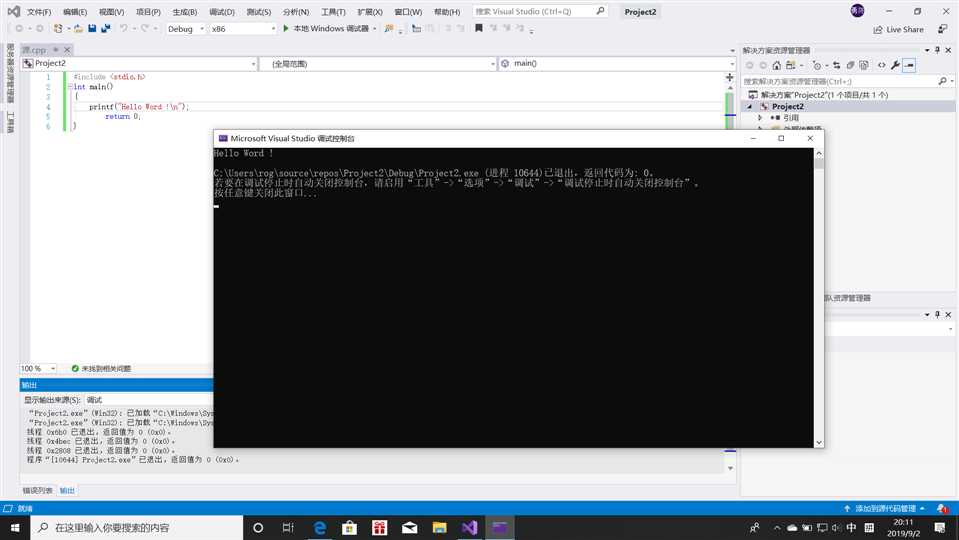Click the Navigate Backward toolbar button

[x=19, y=28]
